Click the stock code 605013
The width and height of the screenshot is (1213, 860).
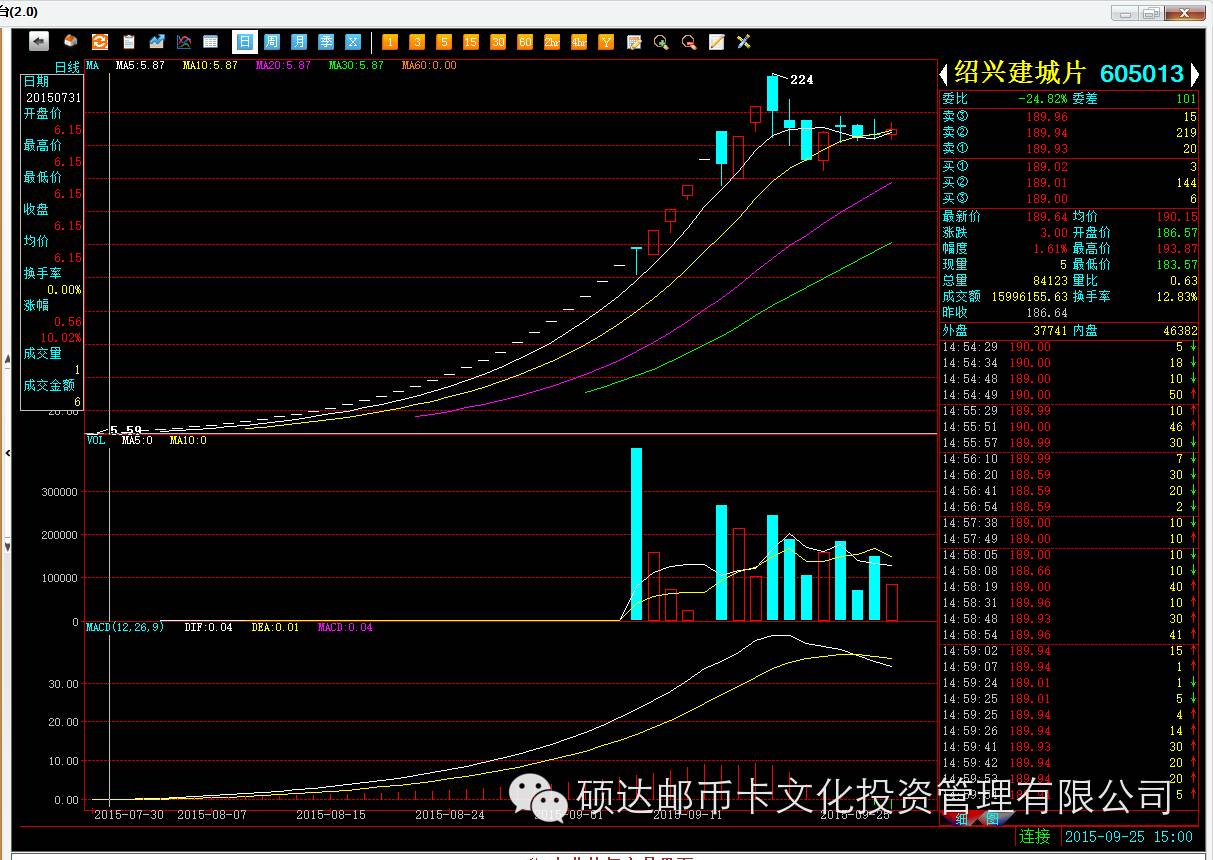[x=1142, y=73]
